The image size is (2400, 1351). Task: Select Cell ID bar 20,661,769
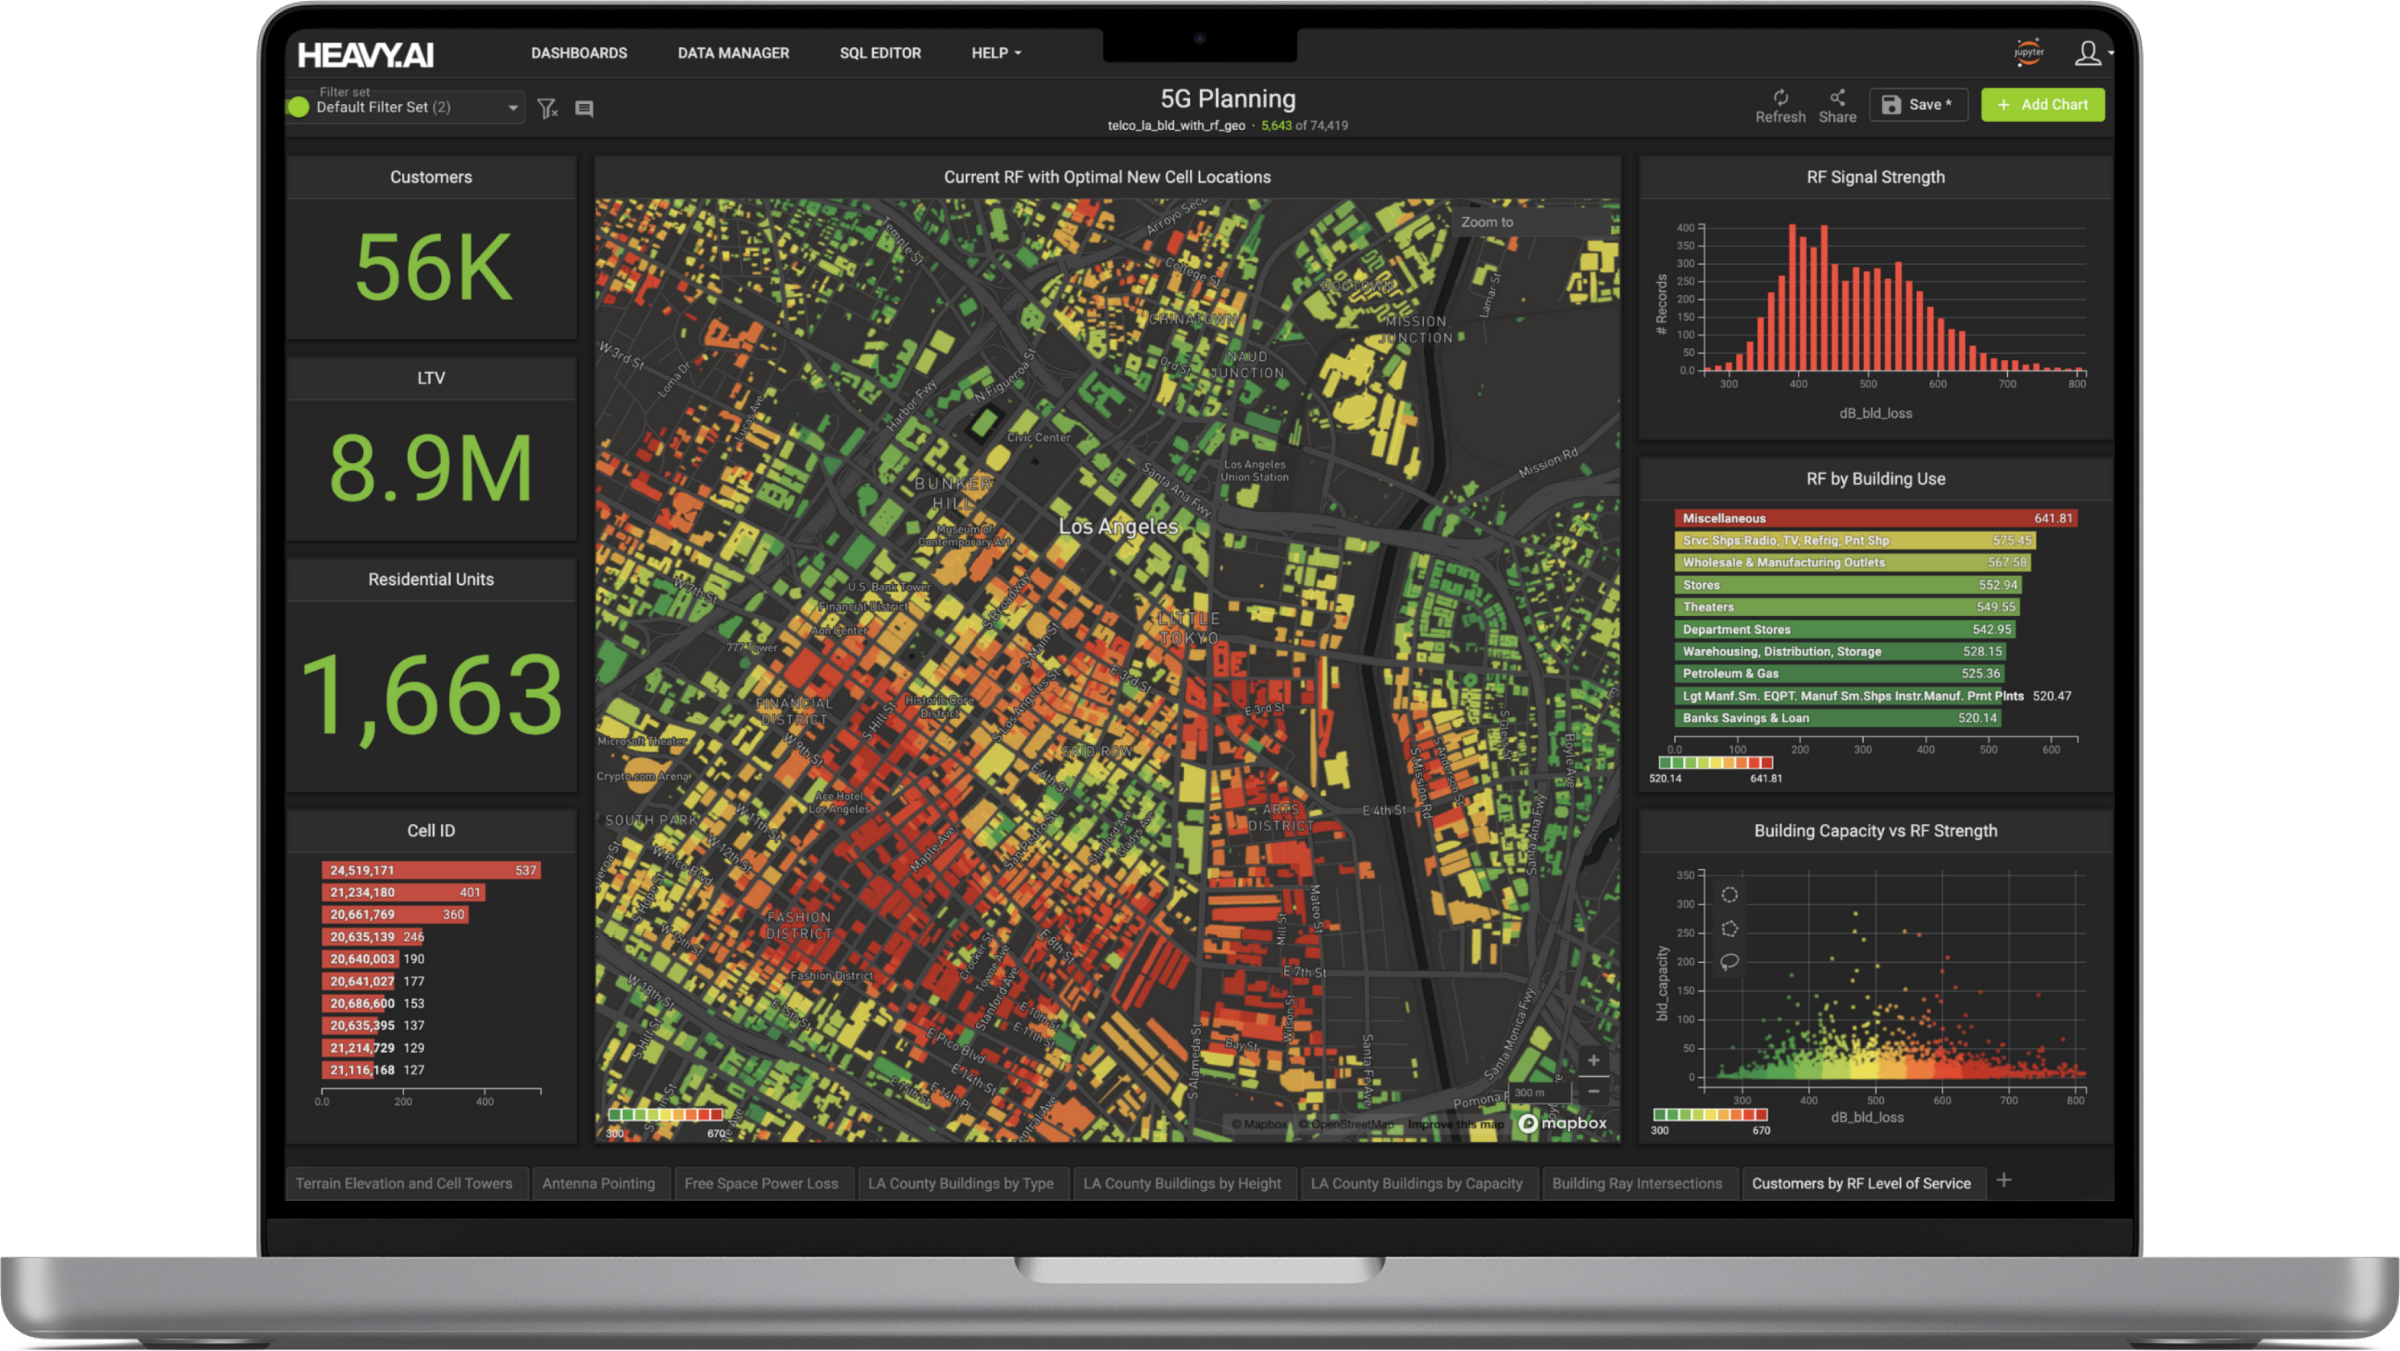tap(396, 915)
